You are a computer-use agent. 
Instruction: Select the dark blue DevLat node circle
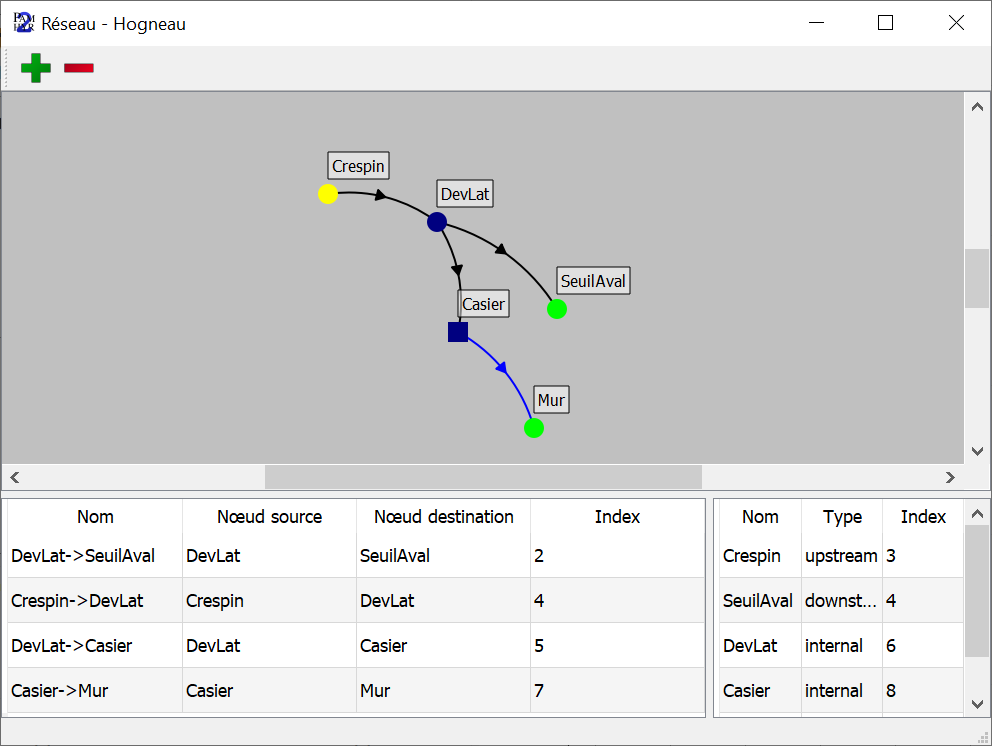coord(437,222)
